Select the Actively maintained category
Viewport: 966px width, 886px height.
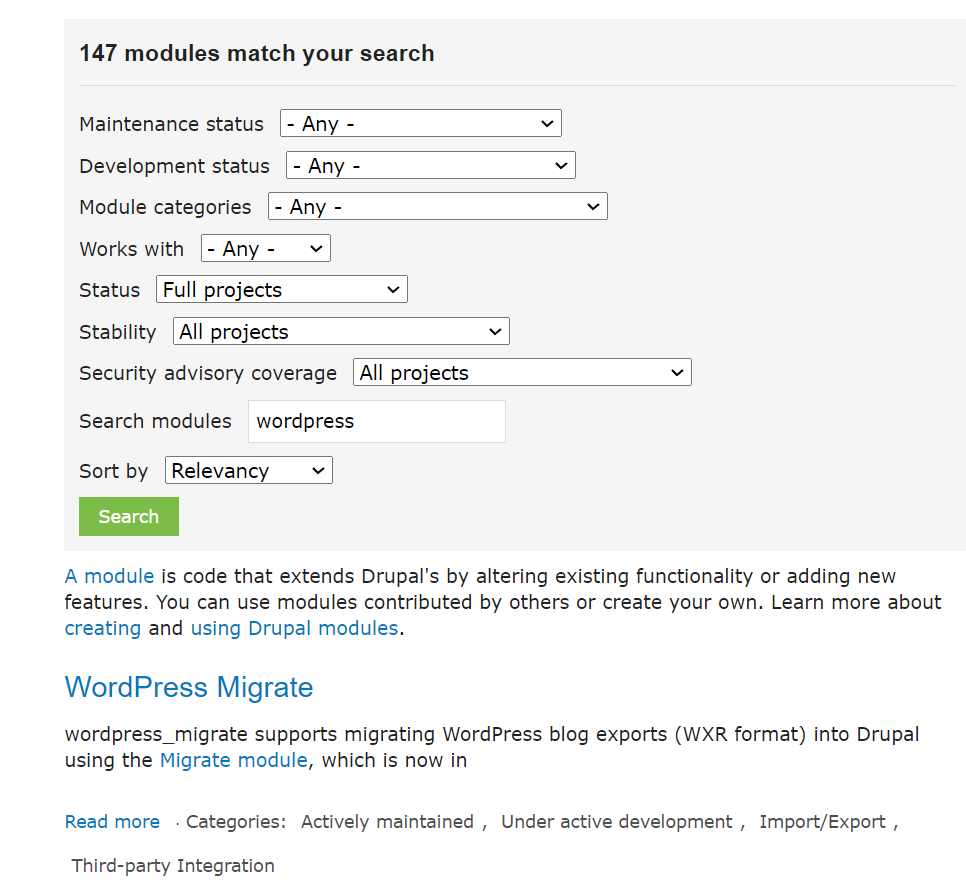[387, 821]
